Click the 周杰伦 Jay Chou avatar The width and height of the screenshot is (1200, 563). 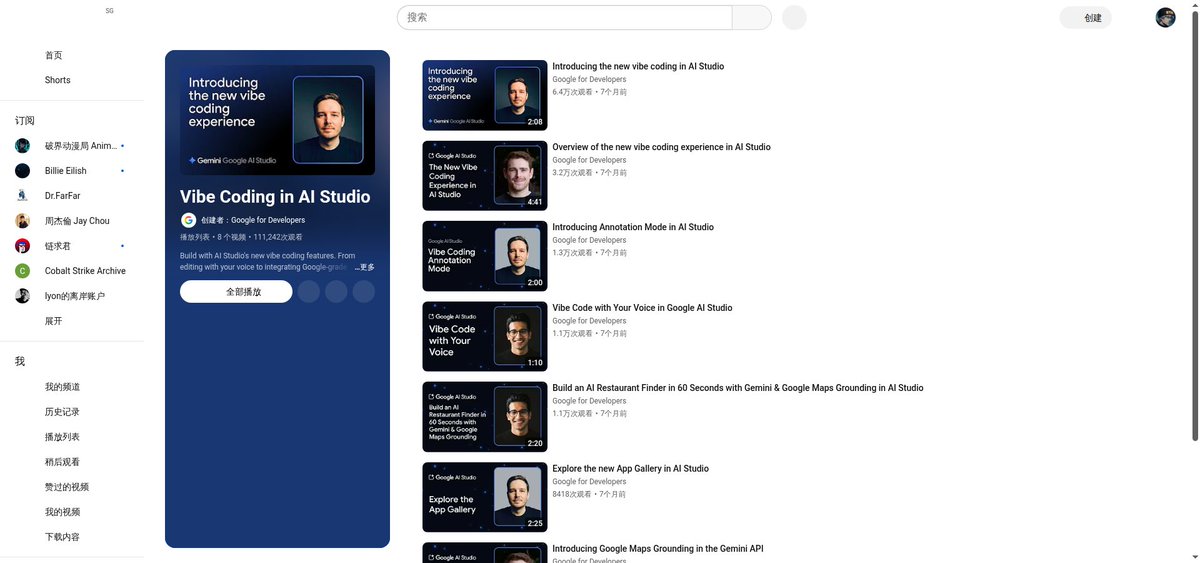[x=22, y=221]
